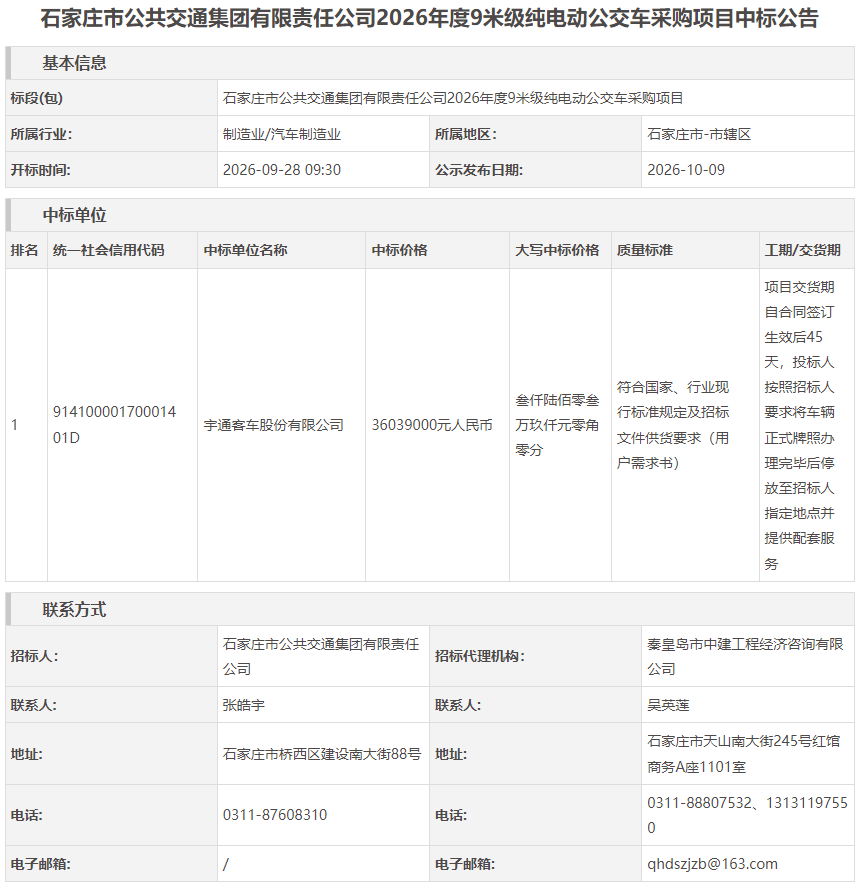Click the 公示发布日期 label
The width and height of the screenshot is (862, 888).
click(x=479, y=170)
